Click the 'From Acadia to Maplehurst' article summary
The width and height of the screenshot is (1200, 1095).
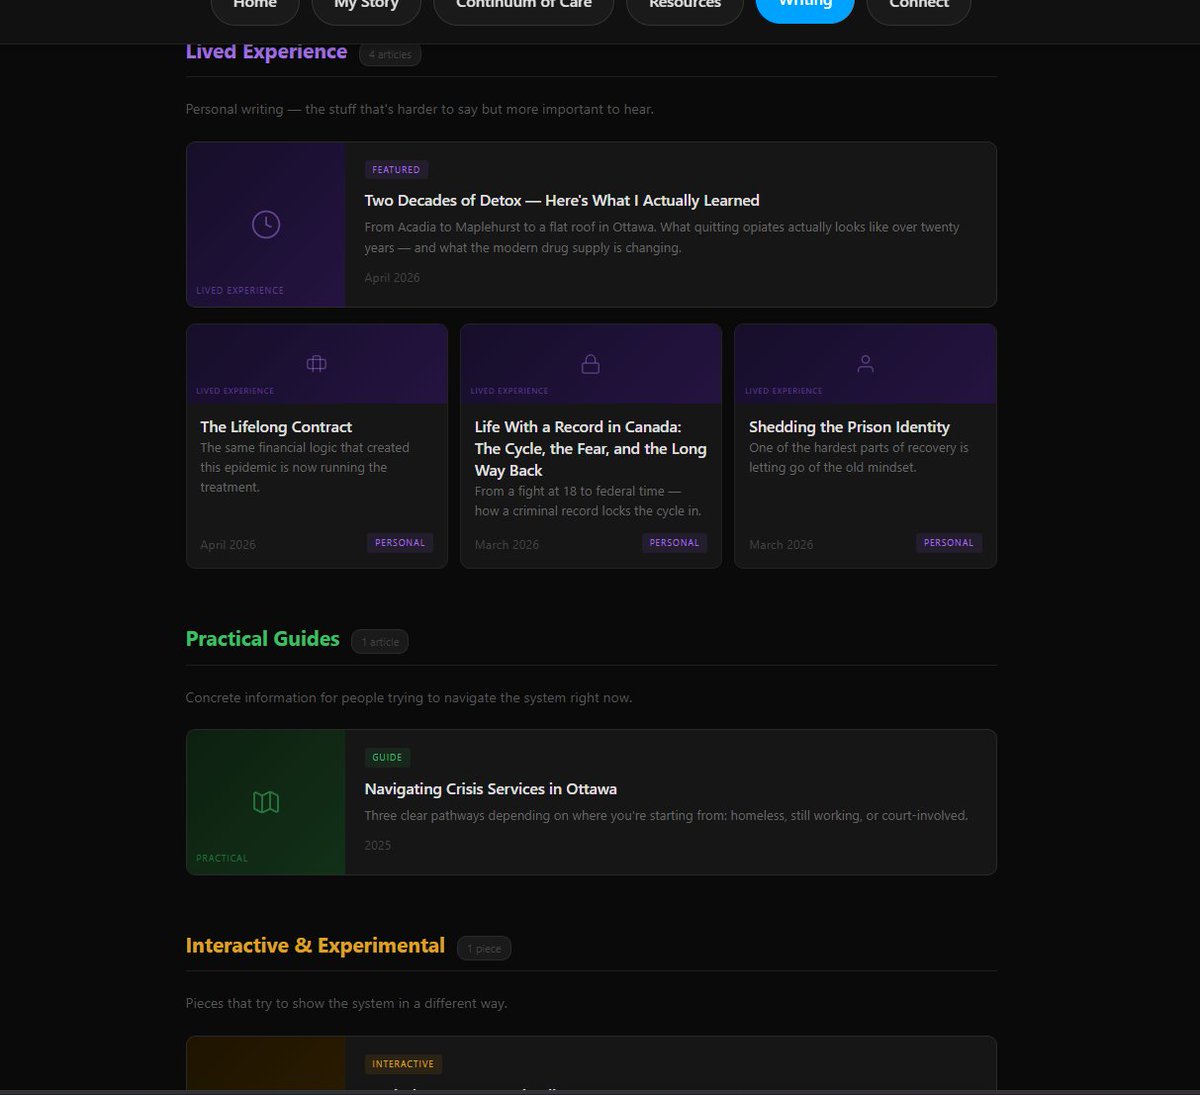[662, 238]
